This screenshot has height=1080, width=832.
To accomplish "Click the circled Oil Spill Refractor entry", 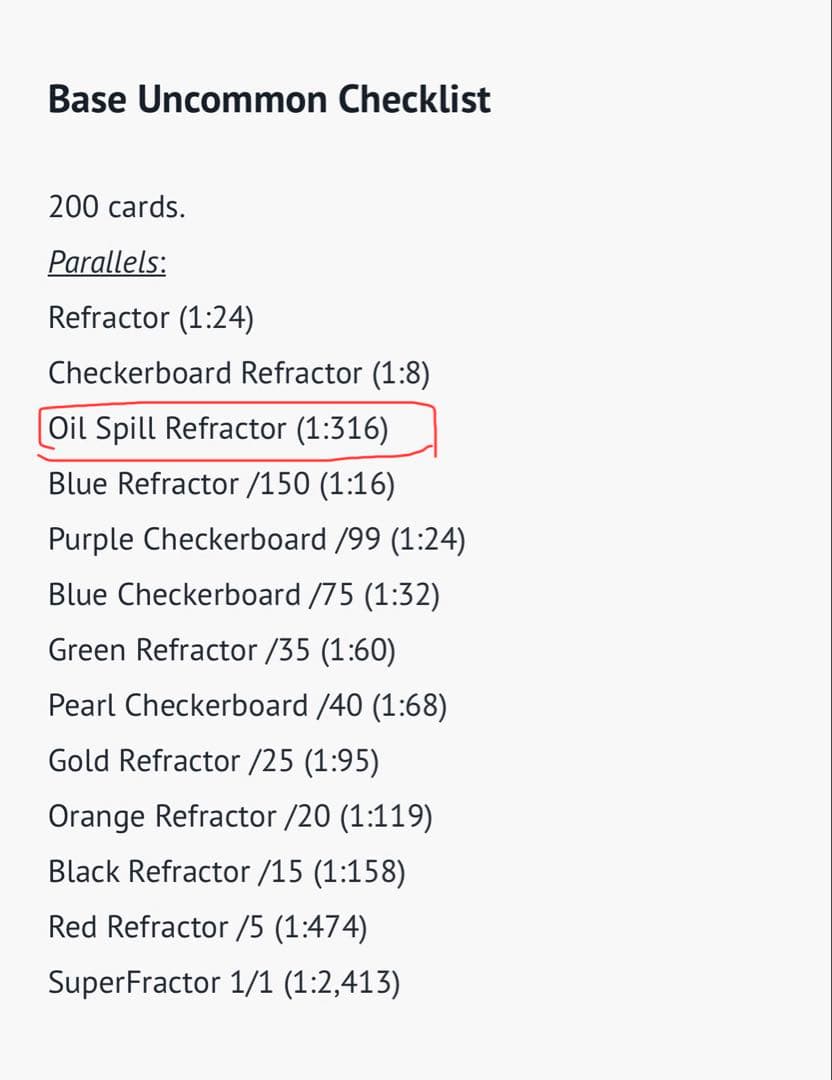I will point(218,429).
